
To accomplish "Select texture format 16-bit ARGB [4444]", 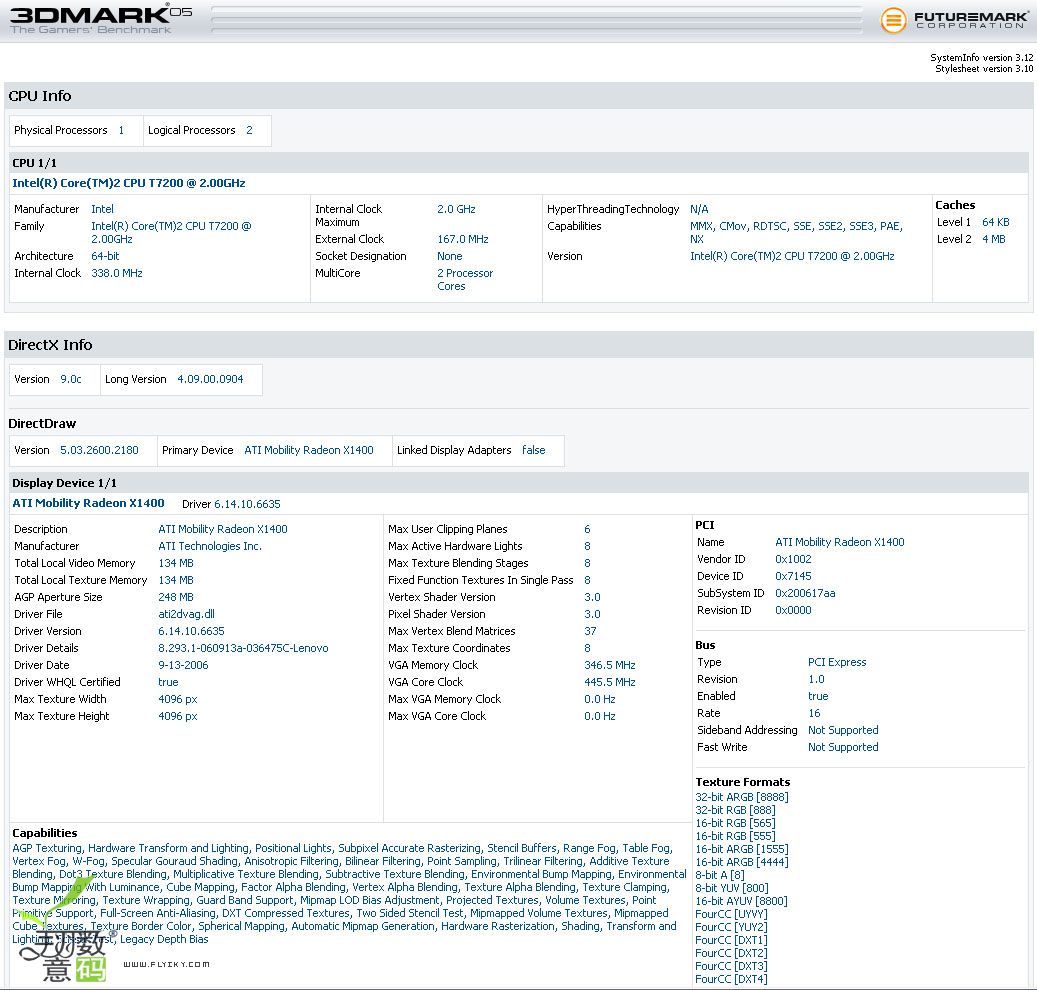I will pyautogui.click(x=742, y=862).
